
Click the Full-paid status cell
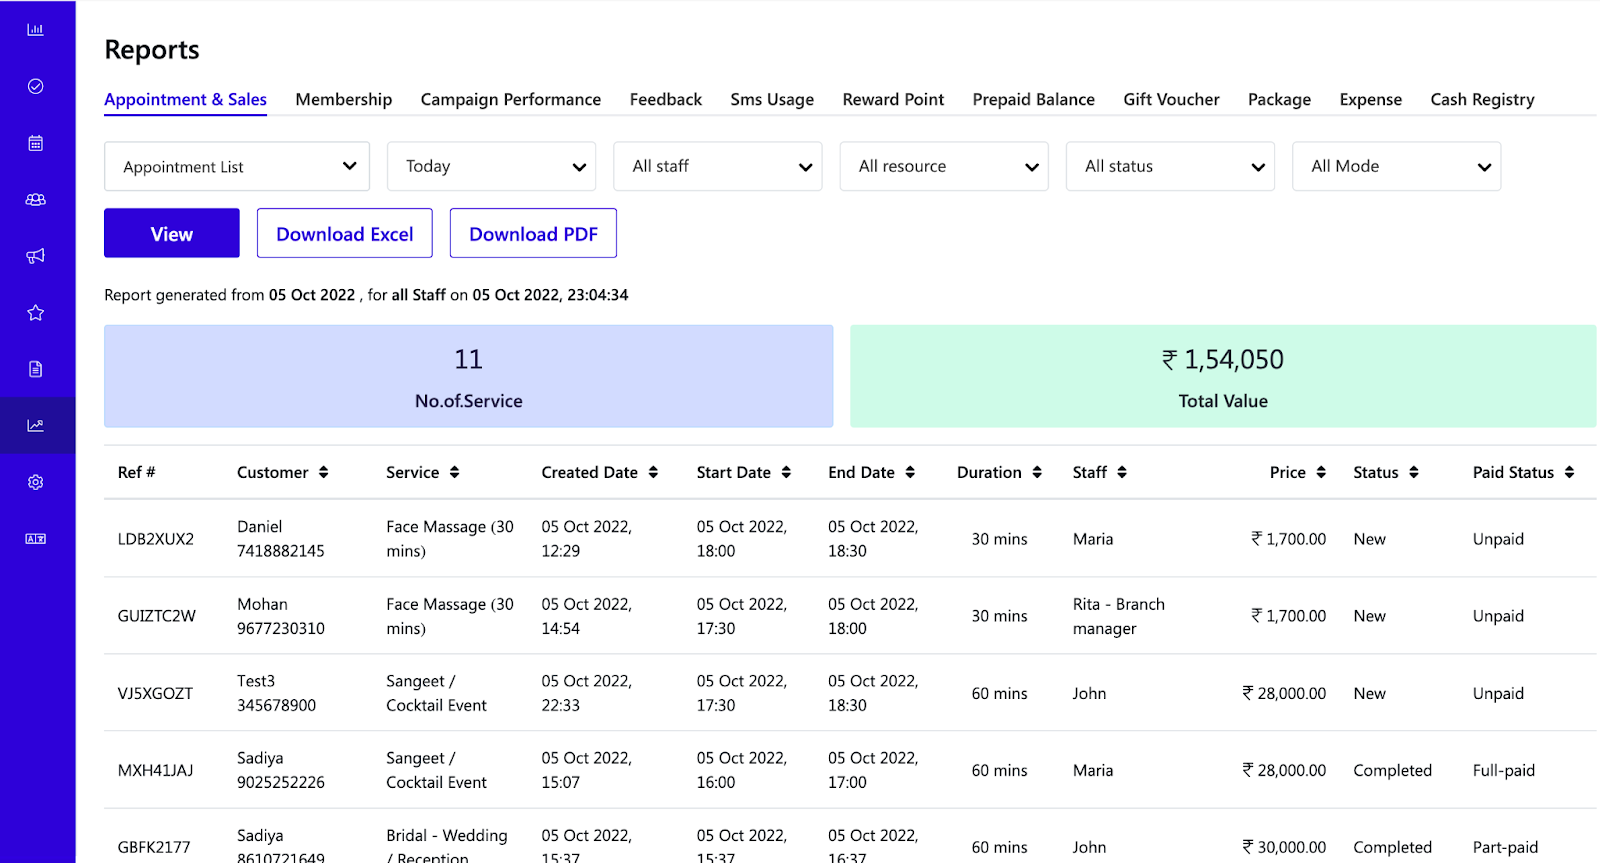click(x=1504, y=770)
